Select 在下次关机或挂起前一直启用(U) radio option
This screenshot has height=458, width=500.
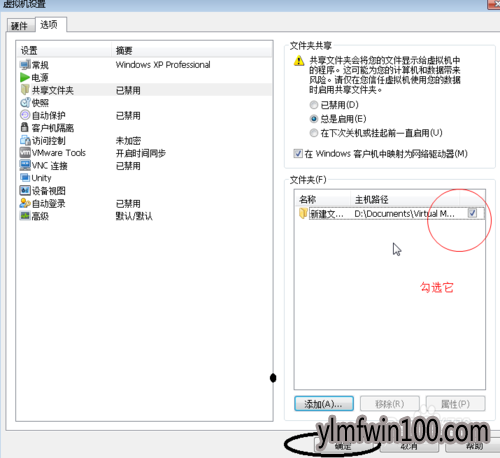pos(314,133)
